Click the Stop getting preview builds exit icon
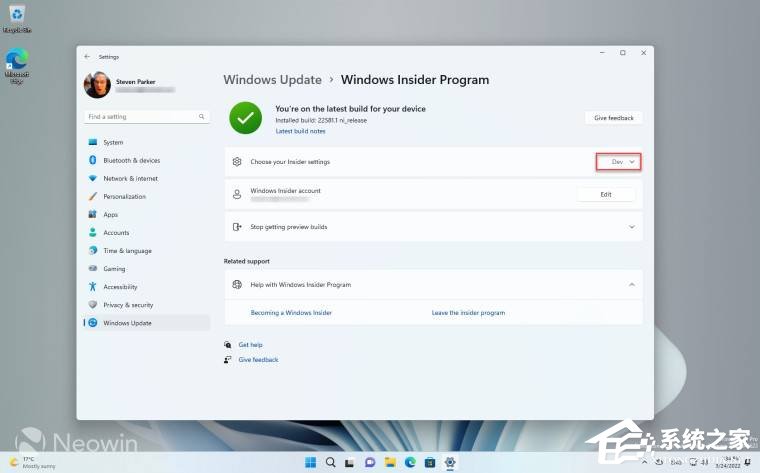Viewport: 760px width, 473px height. point(237,227)
